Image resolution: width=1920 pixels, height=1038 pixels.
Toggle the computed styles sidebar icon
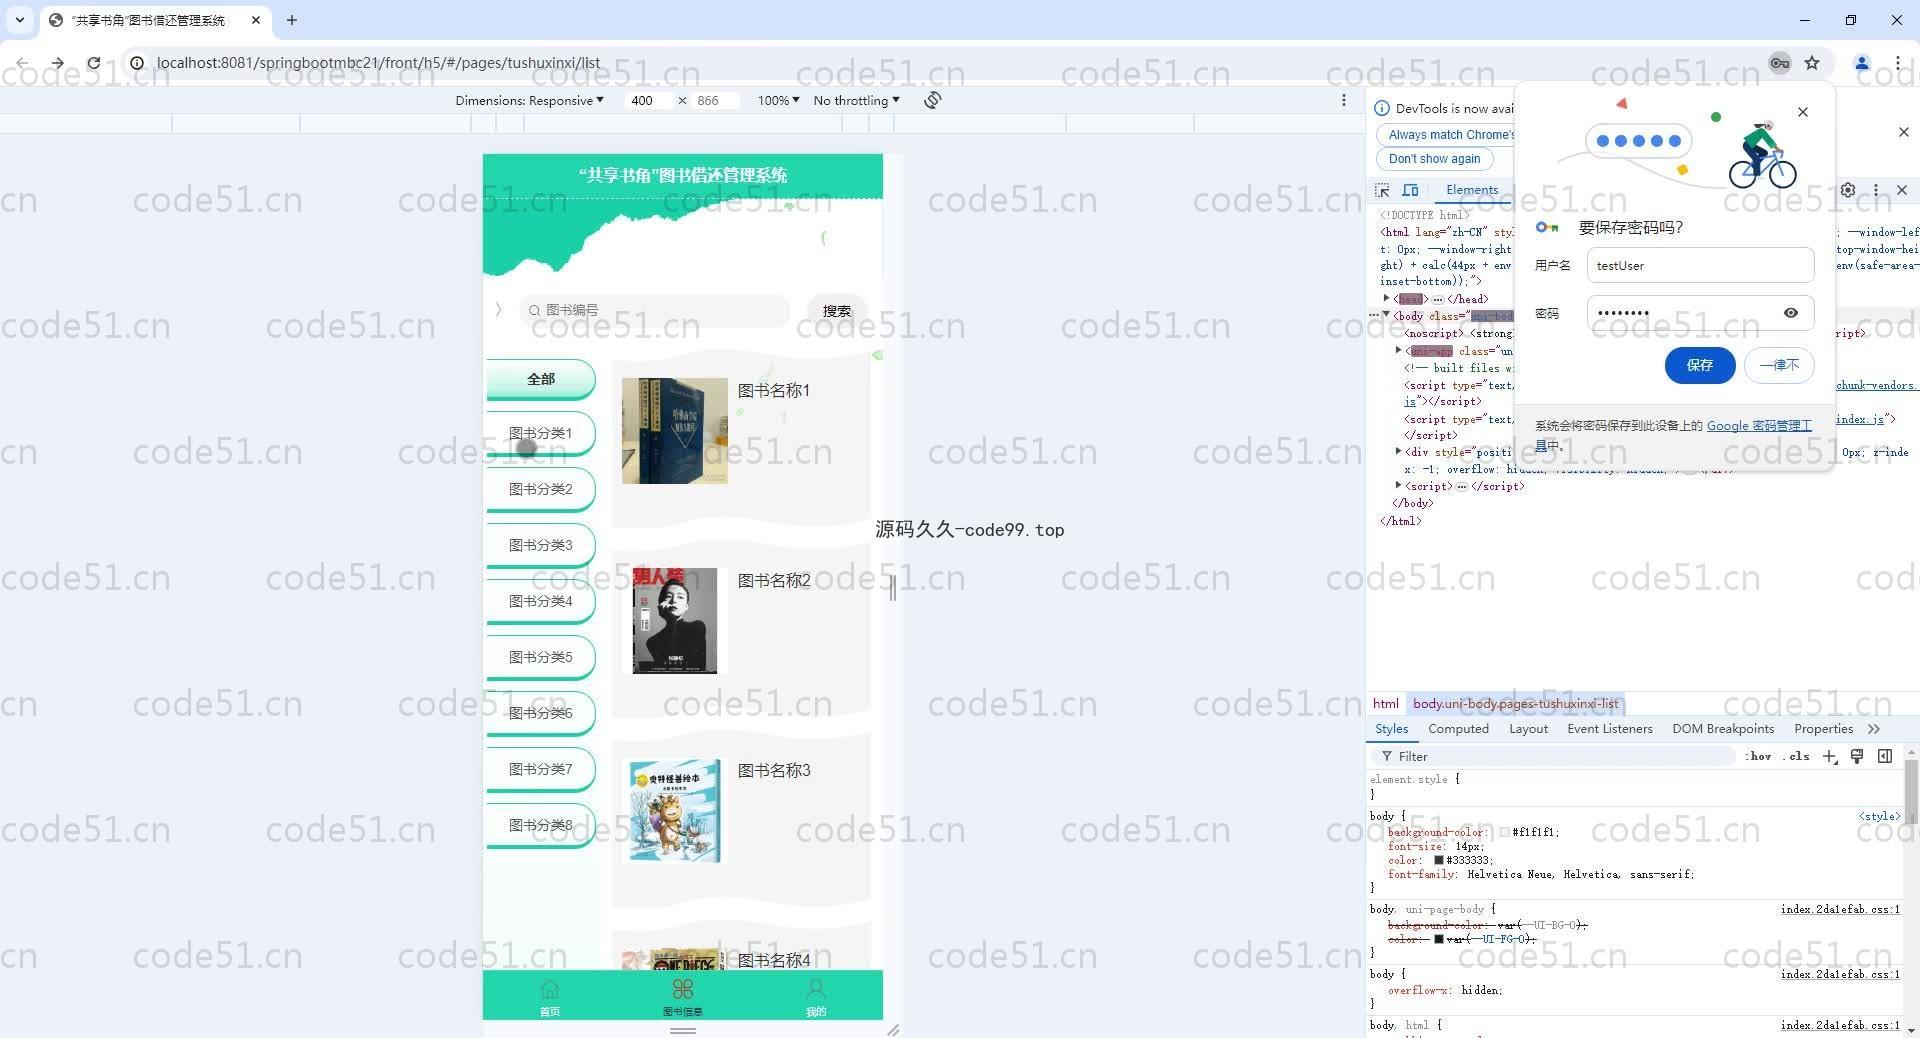pos(1885,756)
